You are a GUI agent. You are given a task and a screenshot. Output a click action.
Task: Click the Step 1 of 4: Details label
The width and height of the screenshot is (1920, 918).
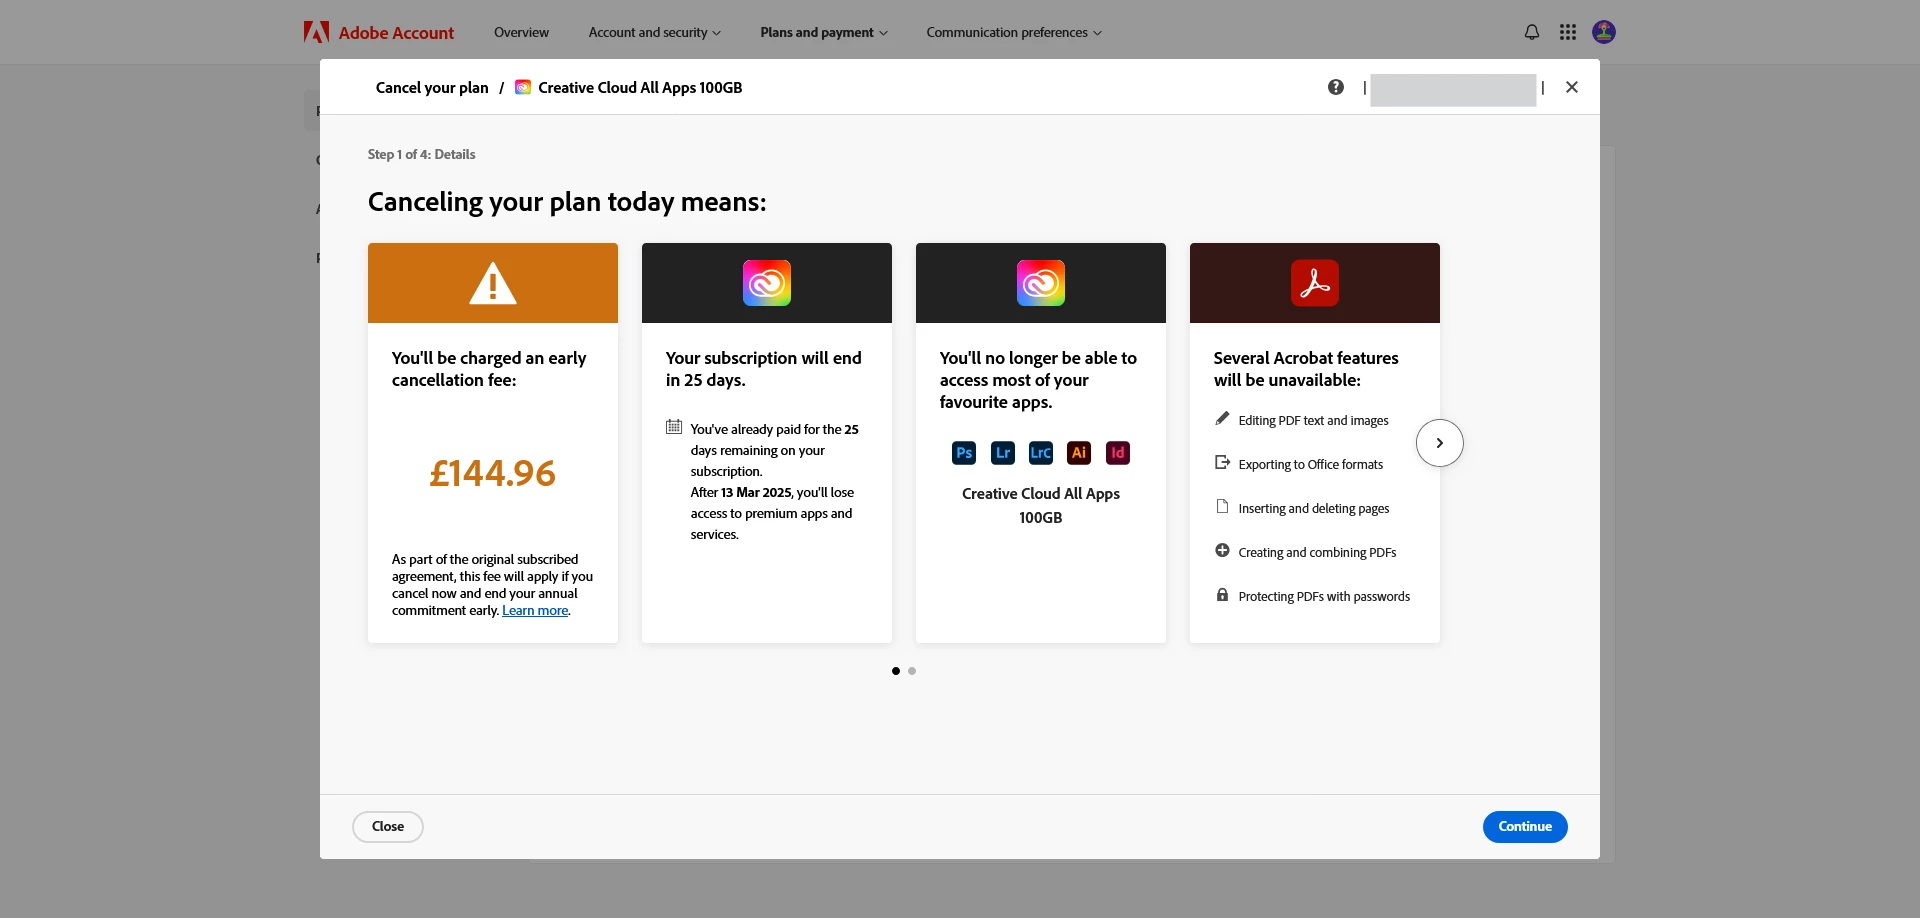click(x=421, y=154)
